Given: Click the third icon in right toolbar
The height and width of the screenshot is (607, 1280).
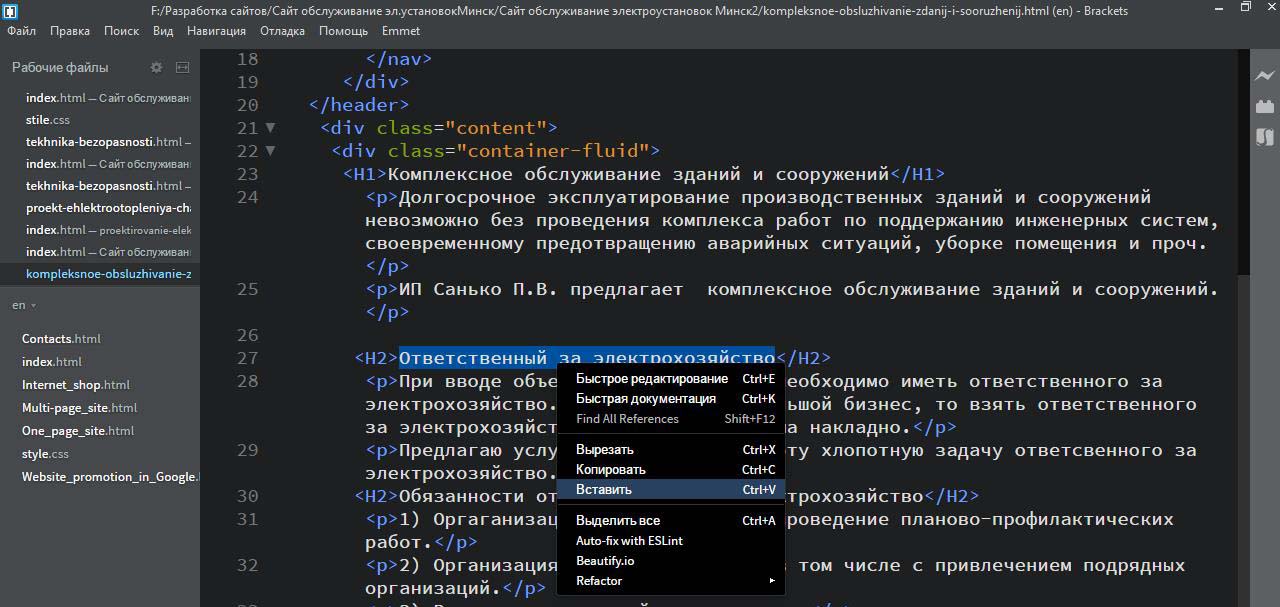Looking at the screenshot, I should tap(1265, 137).
